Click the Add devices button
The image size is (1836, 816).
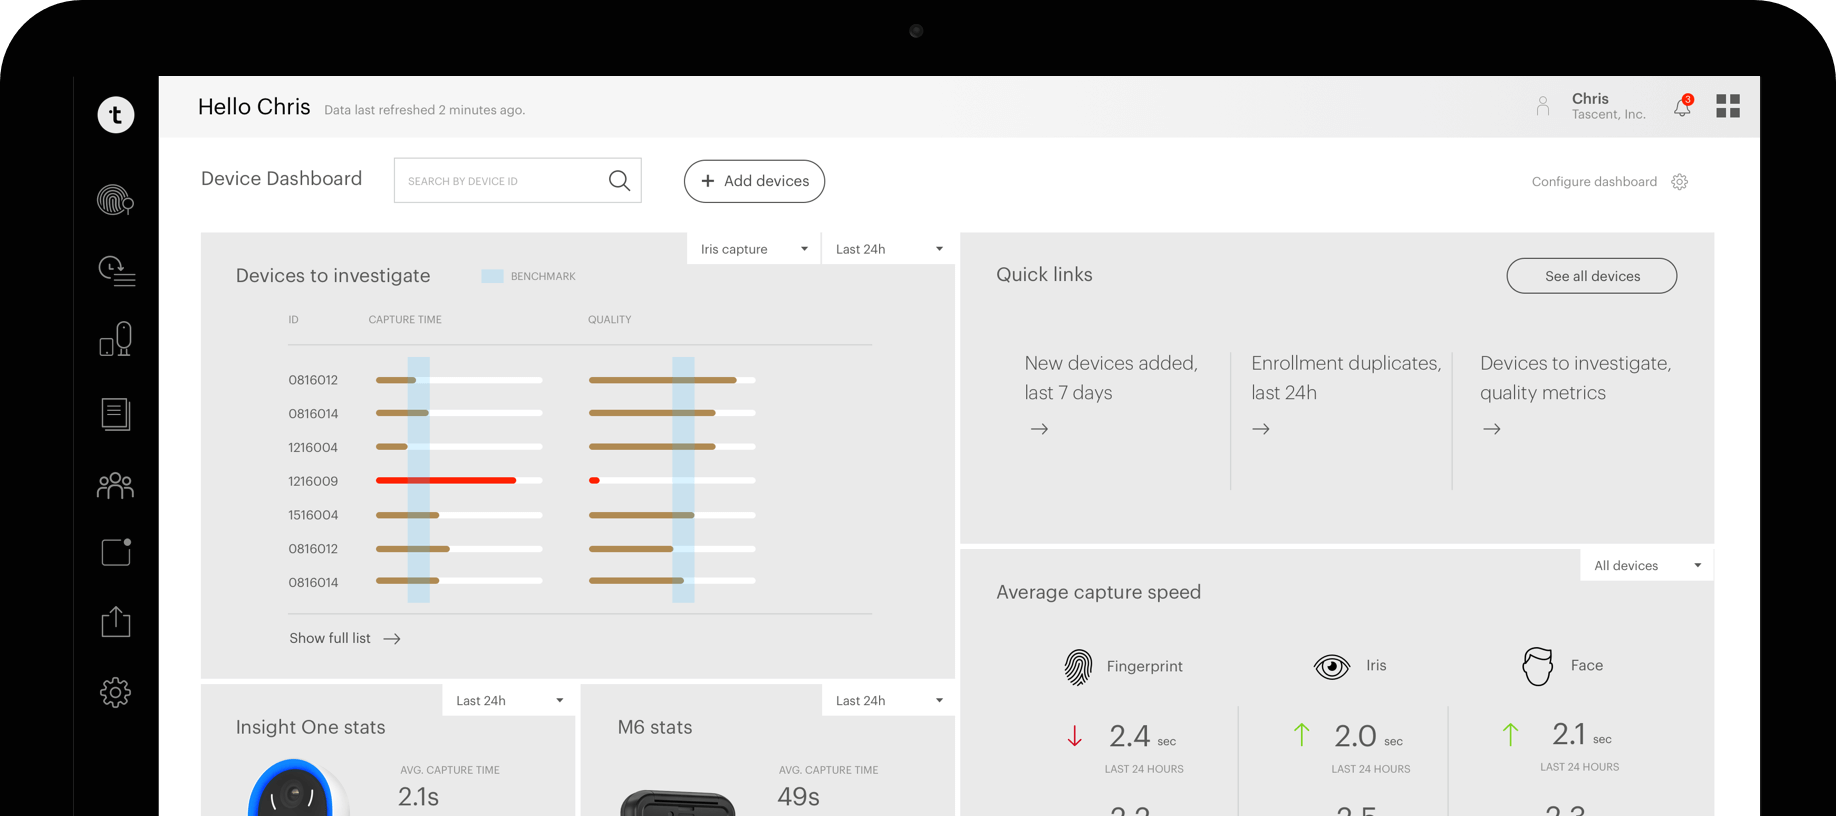click(754, 181)
